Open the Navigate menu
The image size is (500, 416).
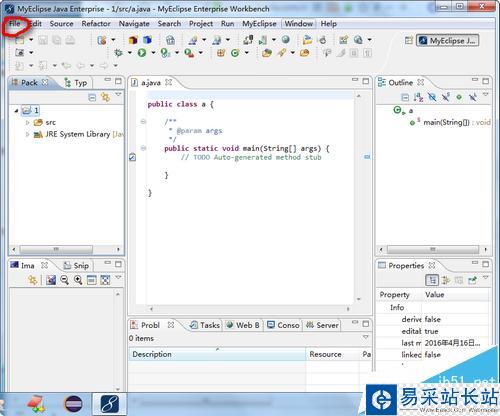tap(134, 24)
